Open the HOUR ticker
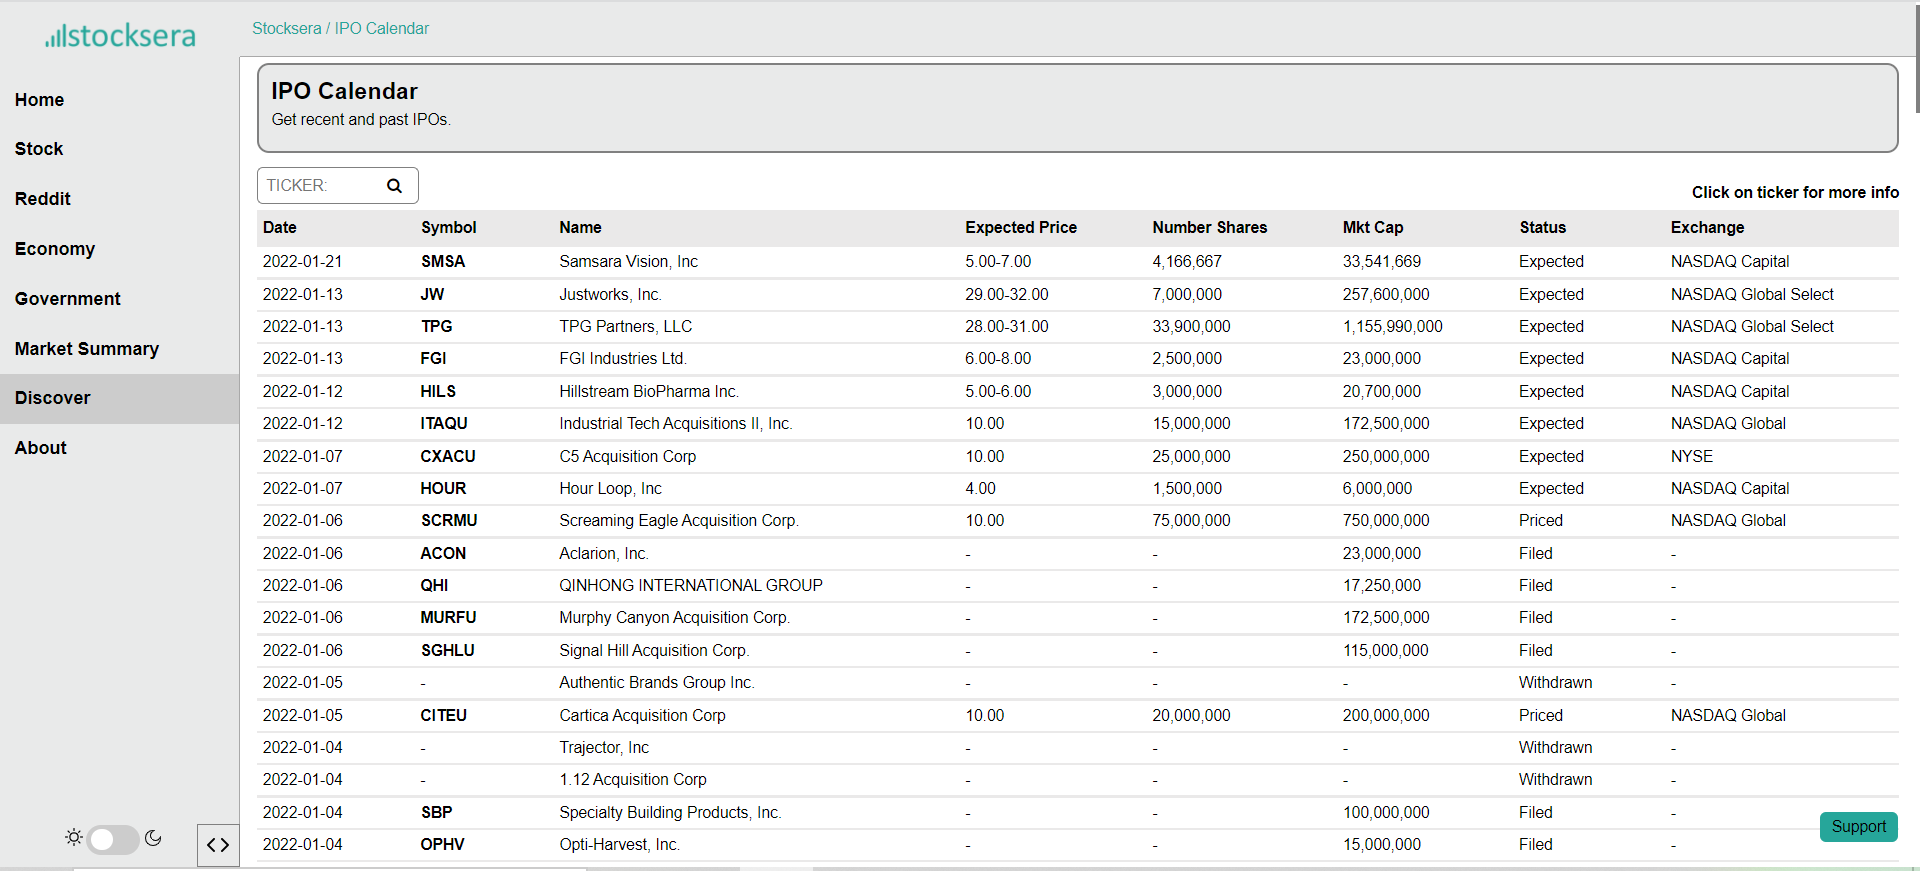The height and width of the screenshot is (871, 1920). [x=443, y=489]
